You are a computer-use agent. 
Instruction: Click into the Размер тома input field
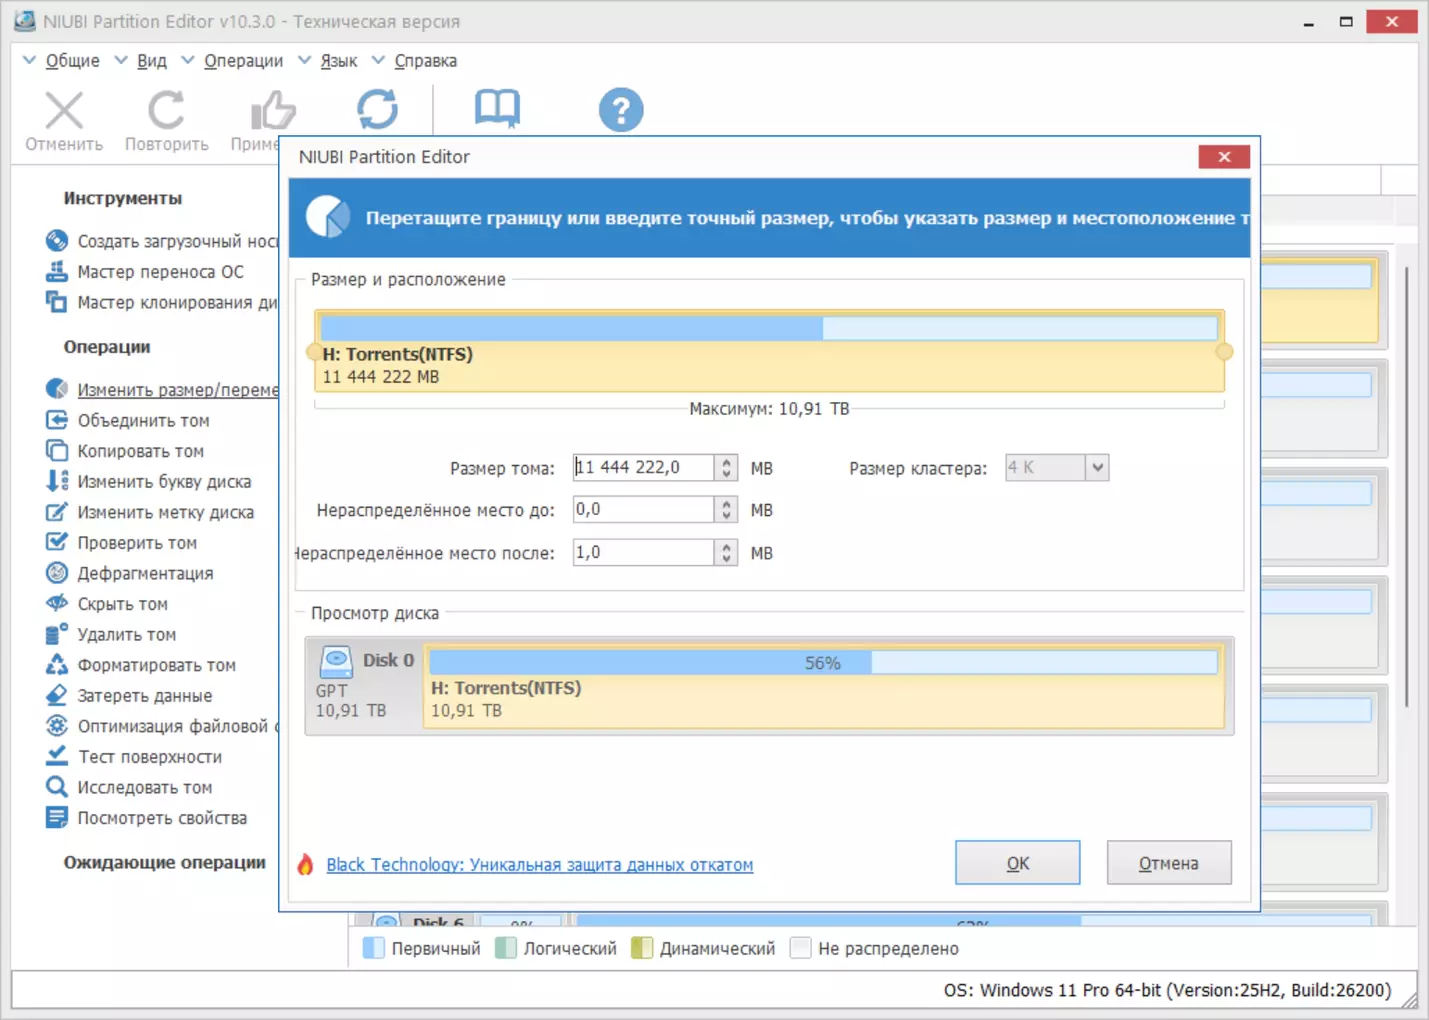coord(642,467)
